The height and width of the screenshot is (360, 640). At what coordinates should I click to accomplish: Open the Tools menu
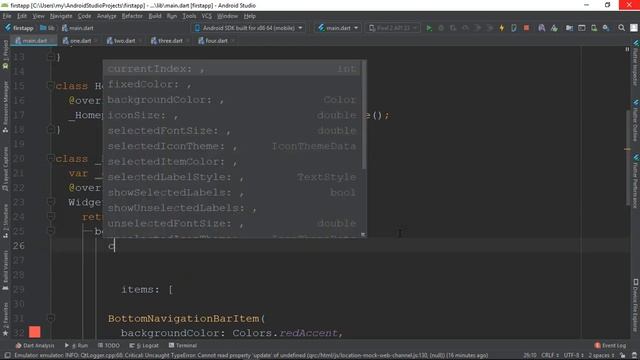[189, 16]
